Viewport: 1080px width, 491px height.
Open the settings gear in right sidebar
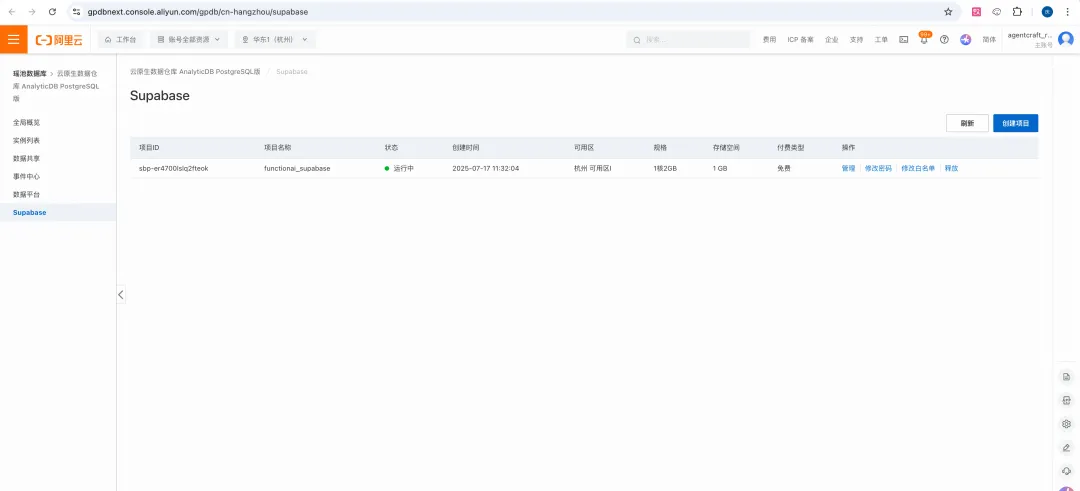coord(1066,424)
